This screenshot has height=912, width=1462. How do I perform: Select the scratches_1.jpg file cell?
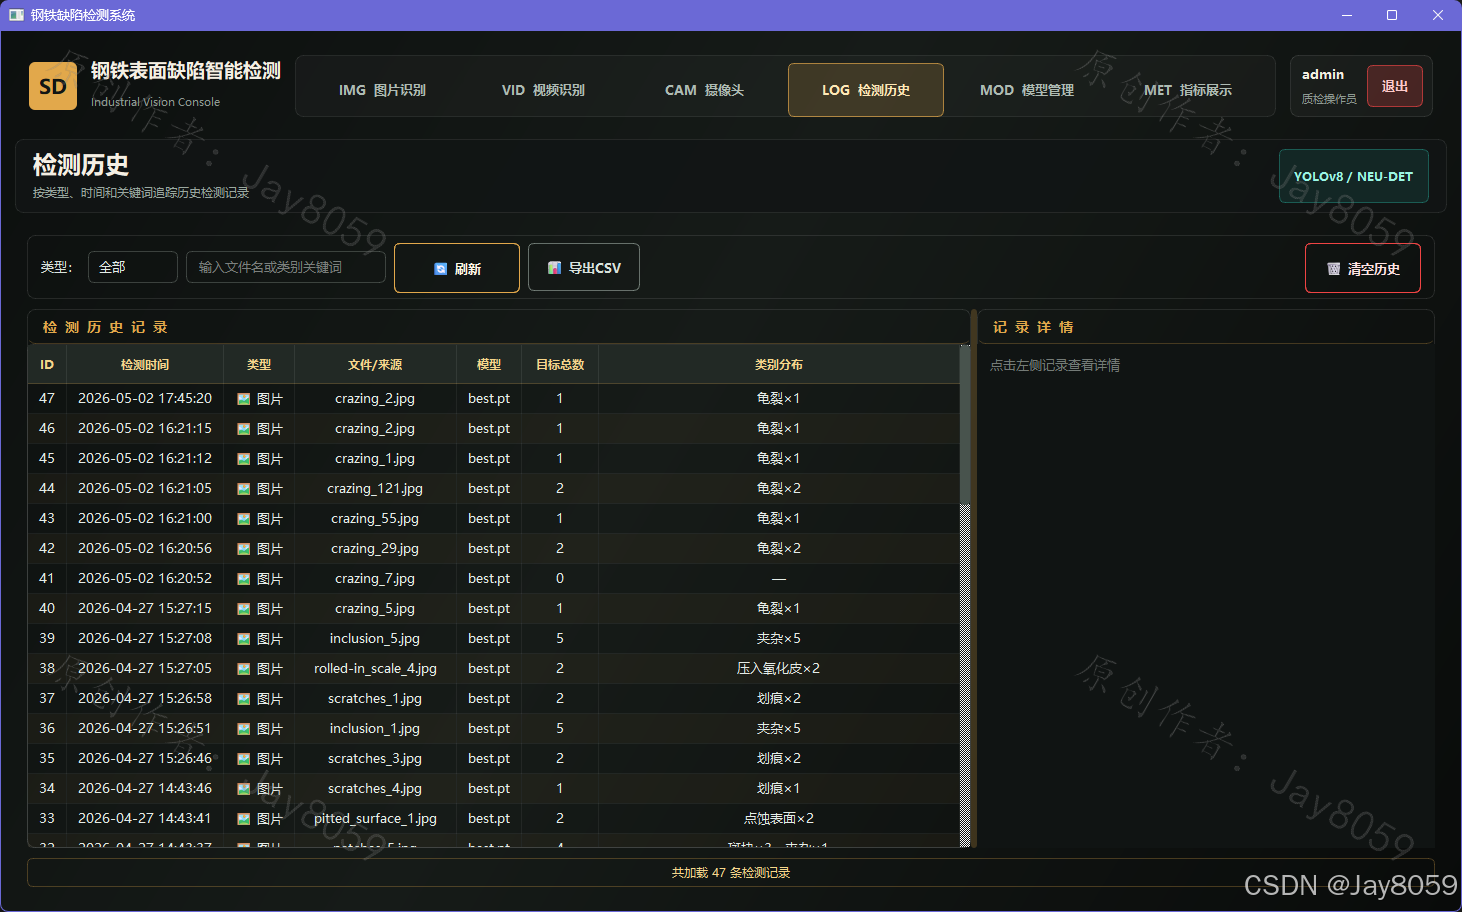click(375, 698)
